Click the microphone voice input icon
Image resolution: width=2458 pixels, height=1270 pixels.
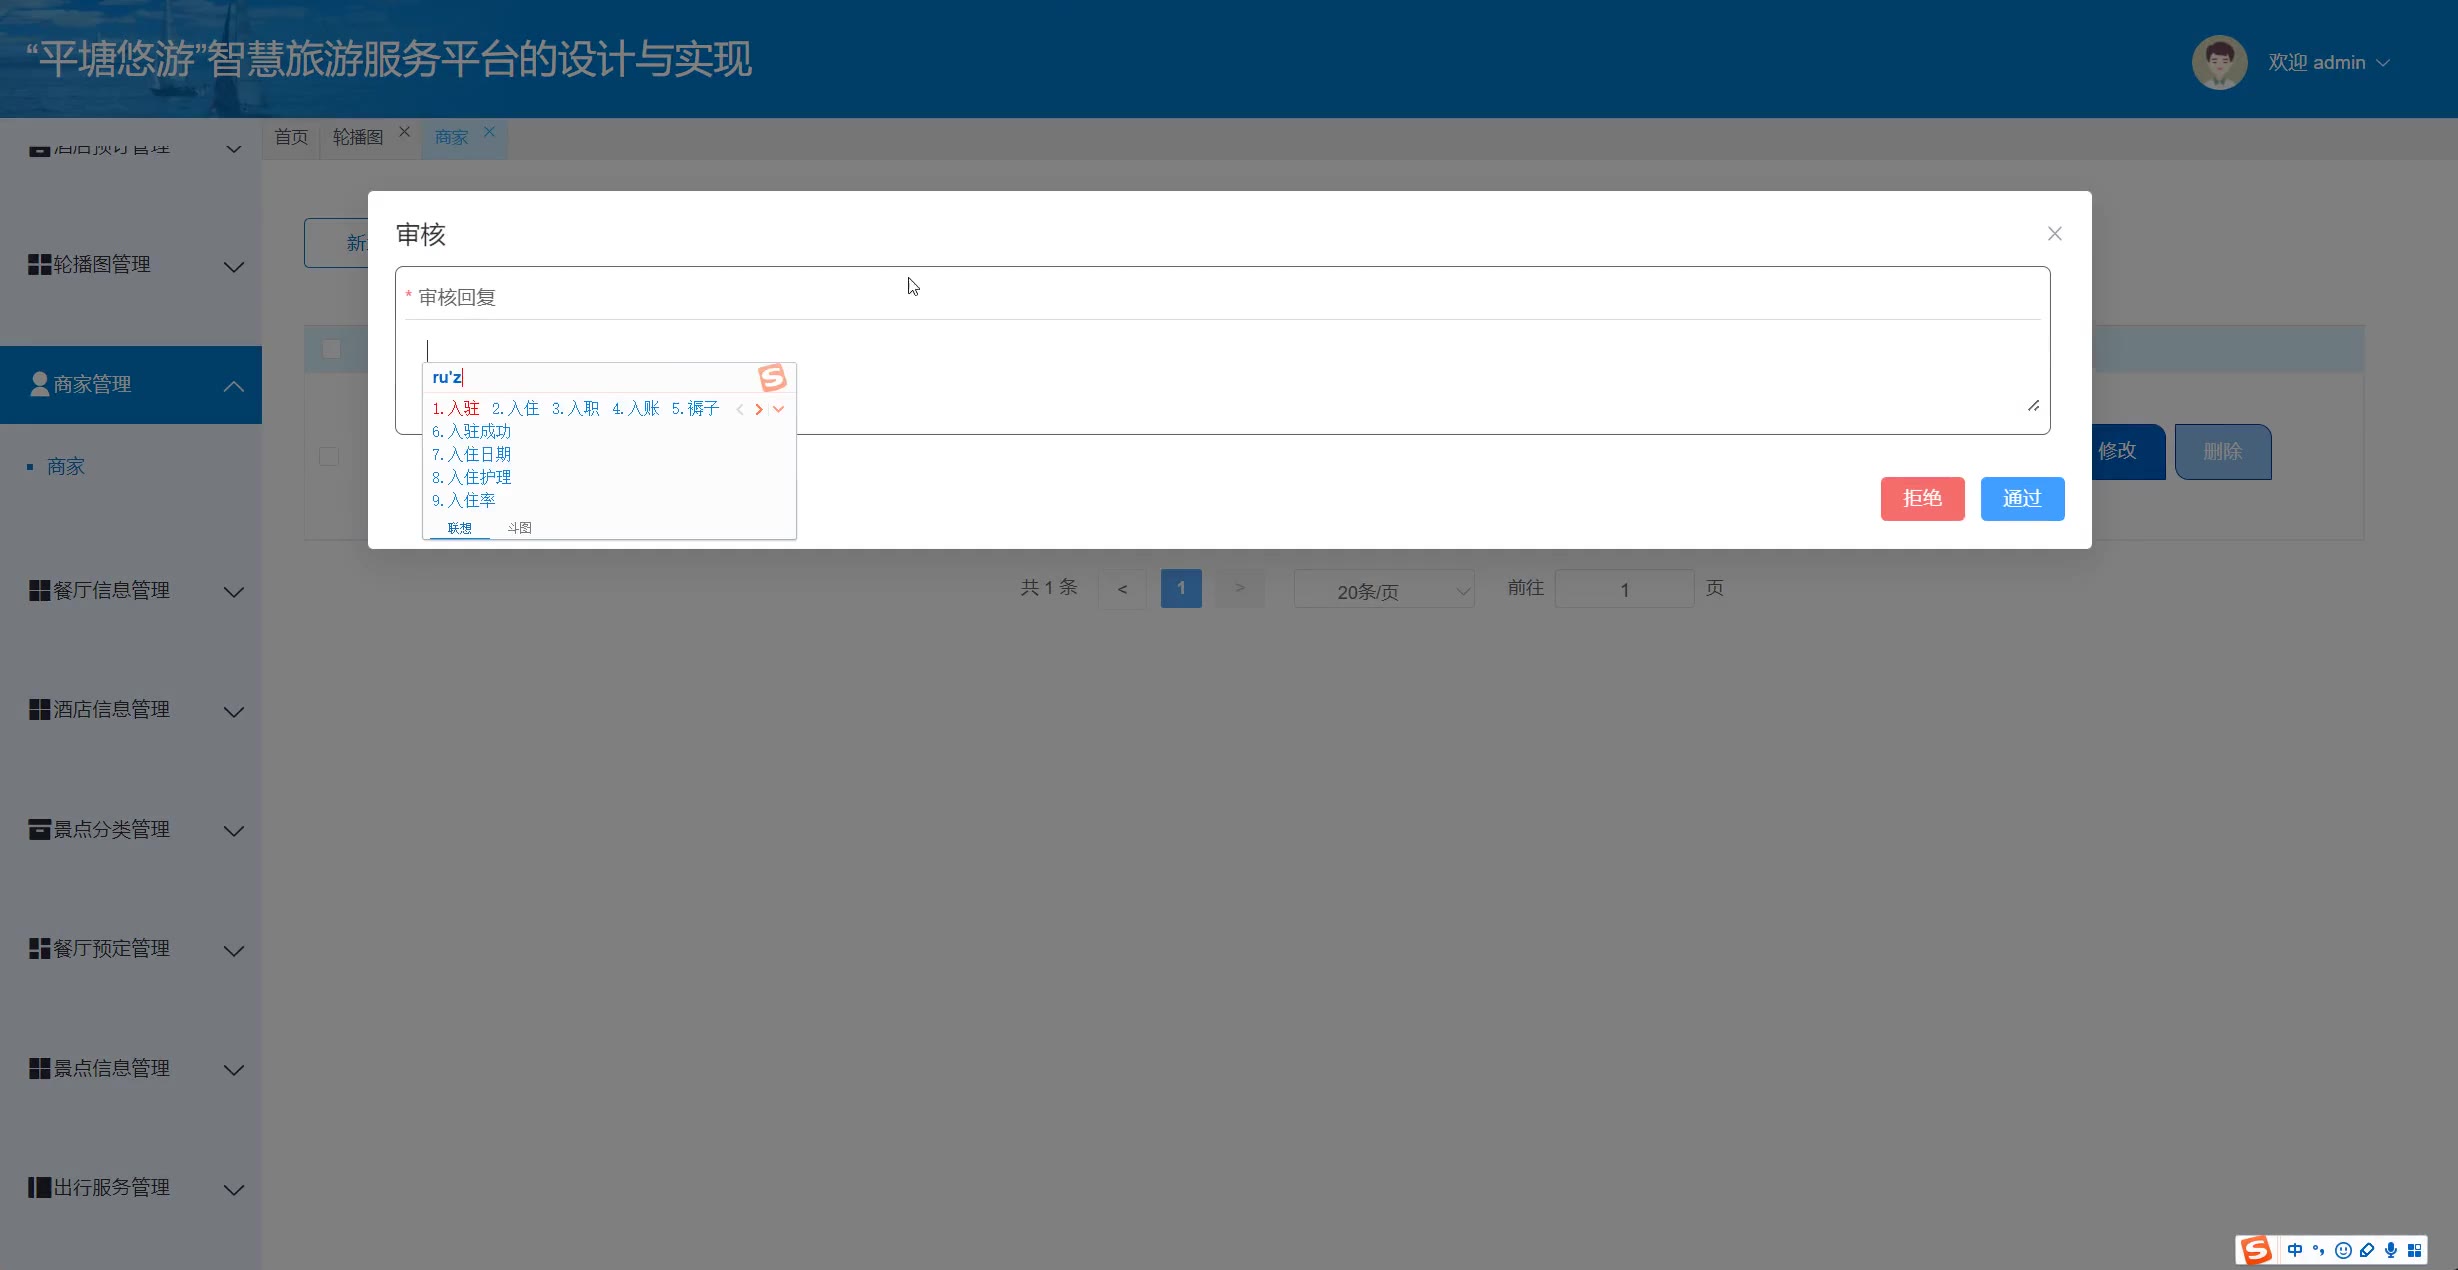pos(2390,1250)
